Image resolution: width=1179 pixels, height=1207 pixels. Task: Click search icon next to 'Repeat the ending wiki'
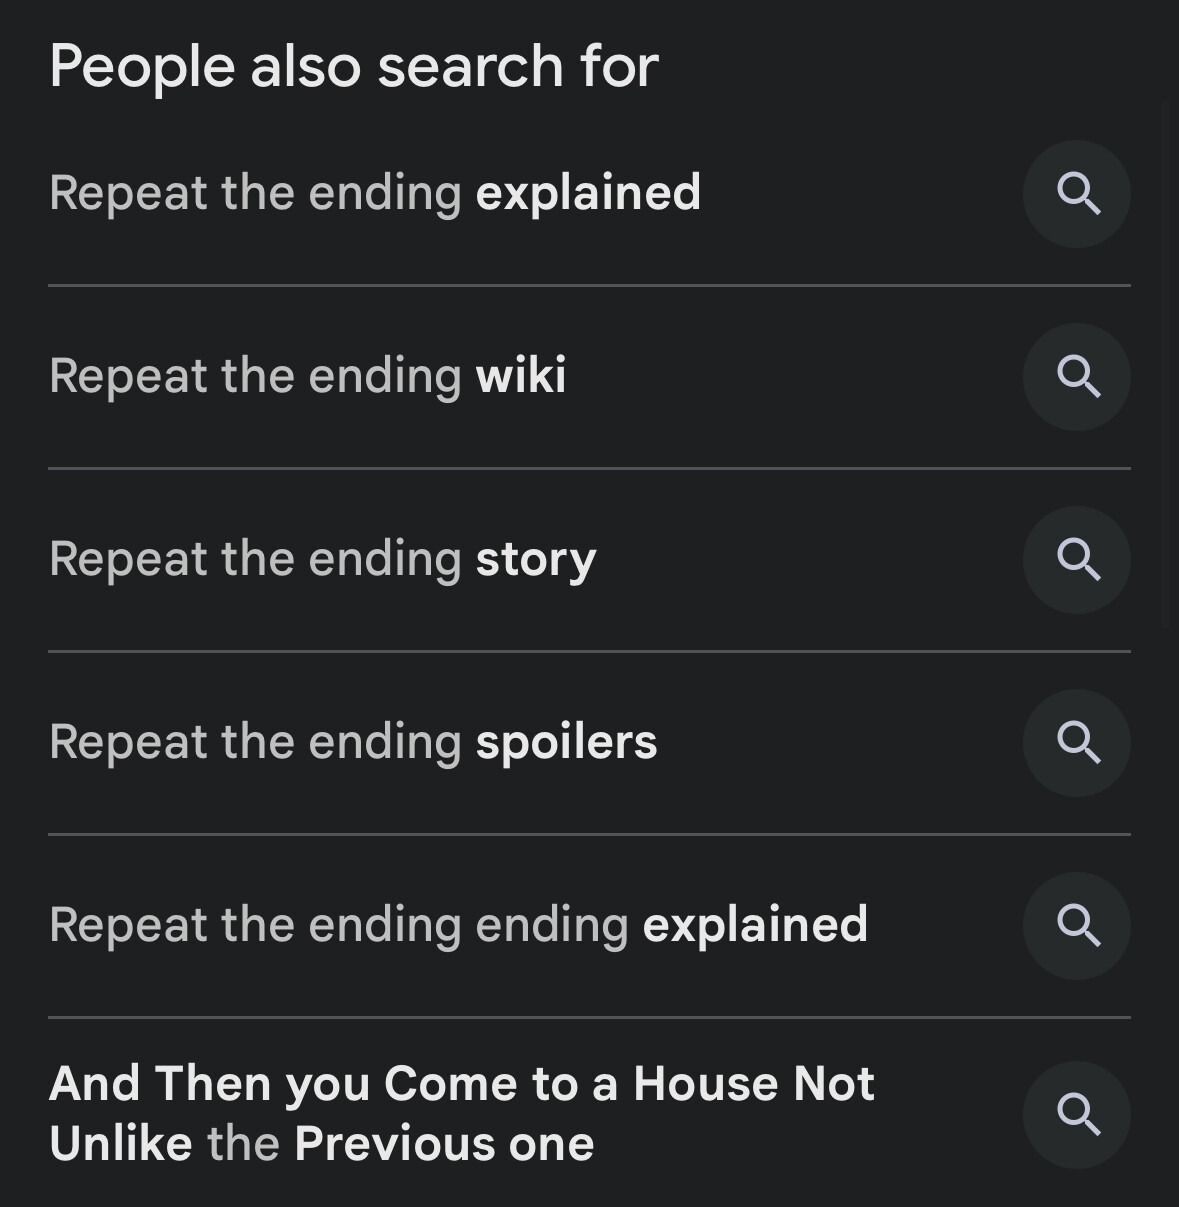[x=1076, y=377]
